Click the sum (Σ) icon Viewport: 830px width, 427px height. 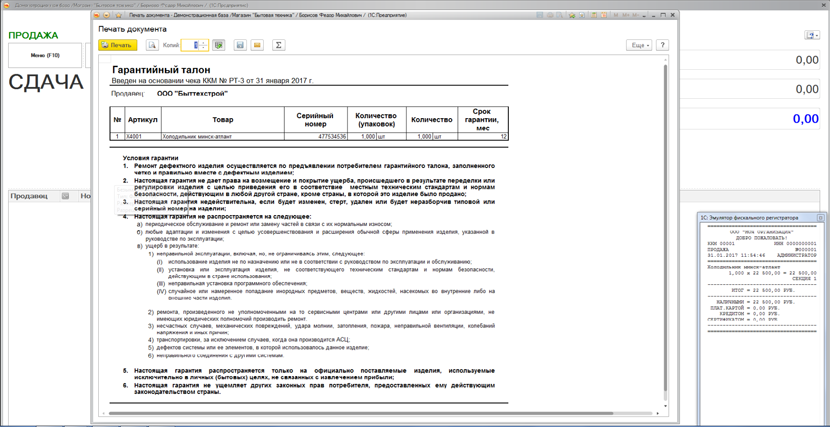(278, 45)
